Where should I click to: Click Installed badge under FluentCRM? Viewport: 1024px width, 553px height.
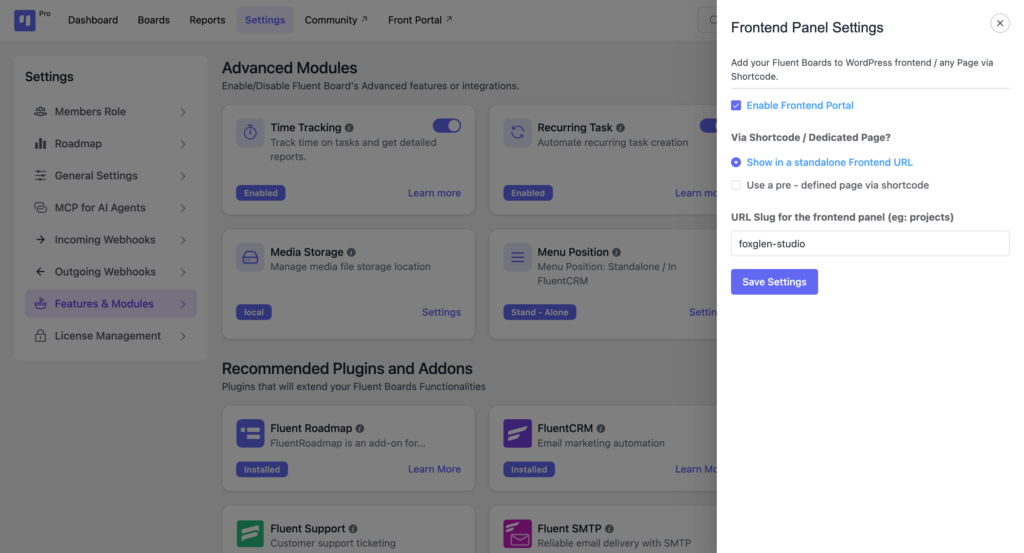click(x=529, y=469)
